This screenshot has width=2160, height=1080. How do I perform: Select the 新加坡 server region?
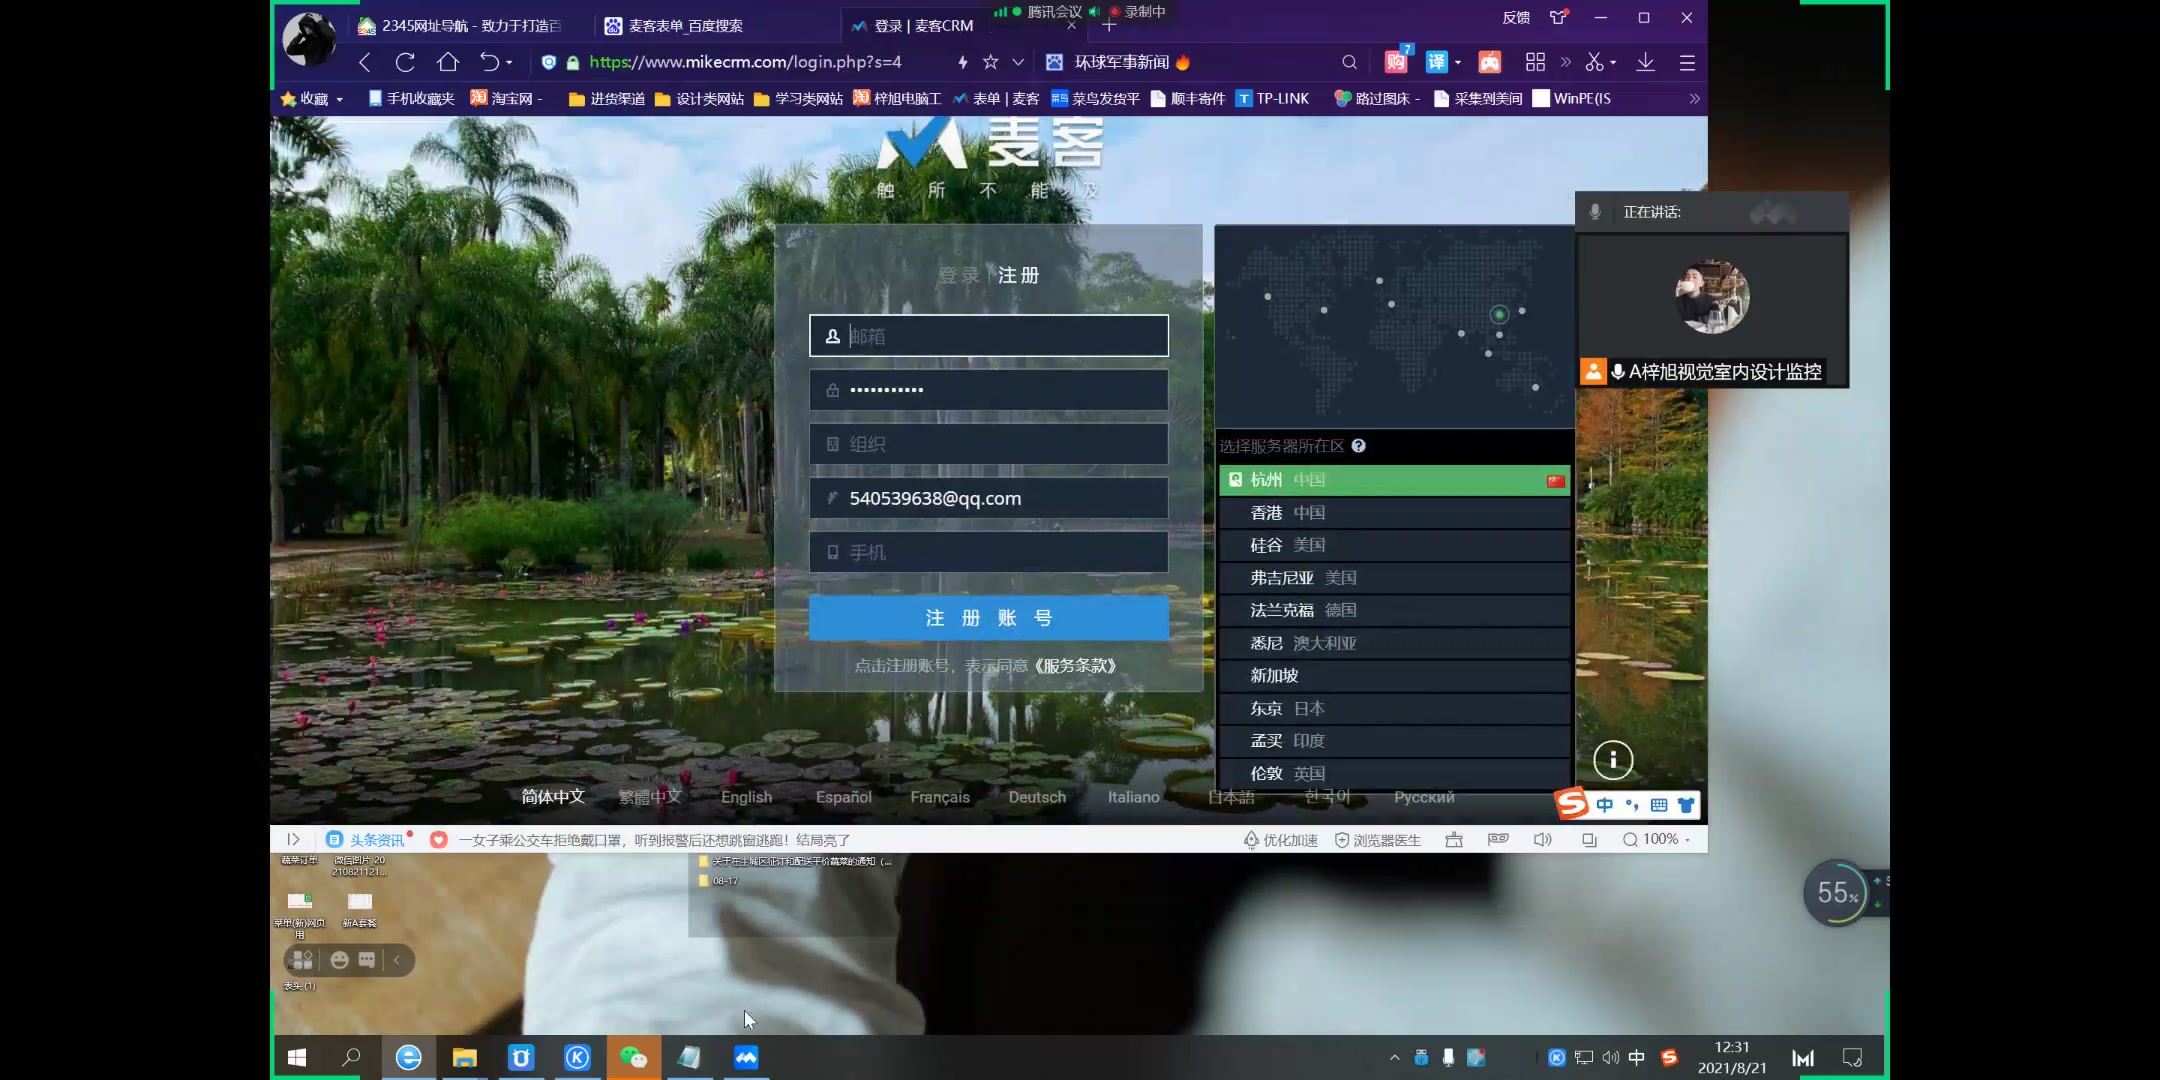click(1394, 676)
